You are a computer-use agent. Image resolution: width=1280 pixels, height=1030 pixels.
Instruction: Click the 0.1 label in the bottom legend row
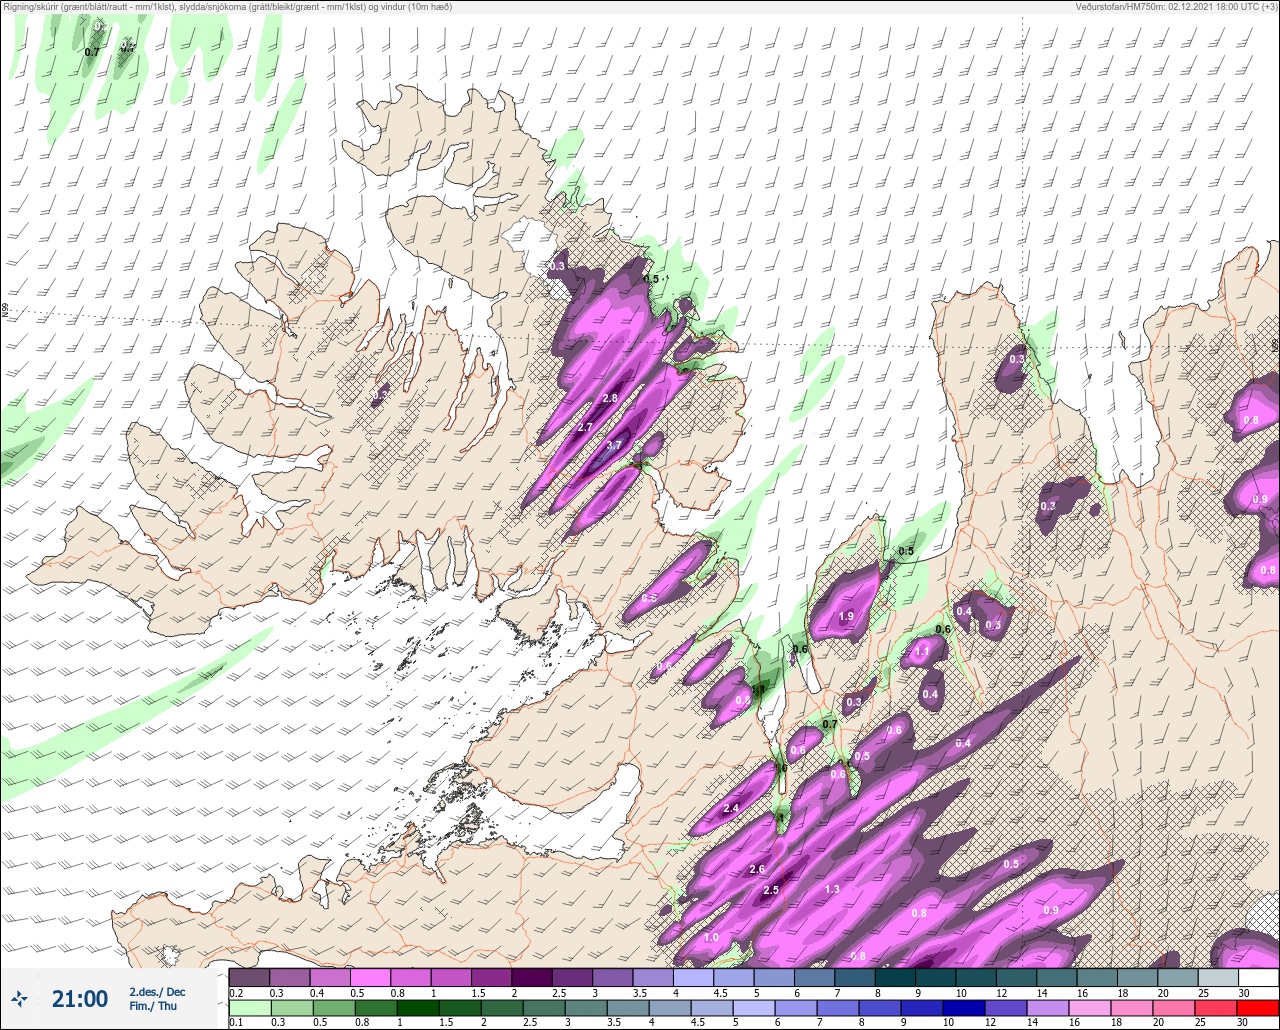pos(235,1024)
